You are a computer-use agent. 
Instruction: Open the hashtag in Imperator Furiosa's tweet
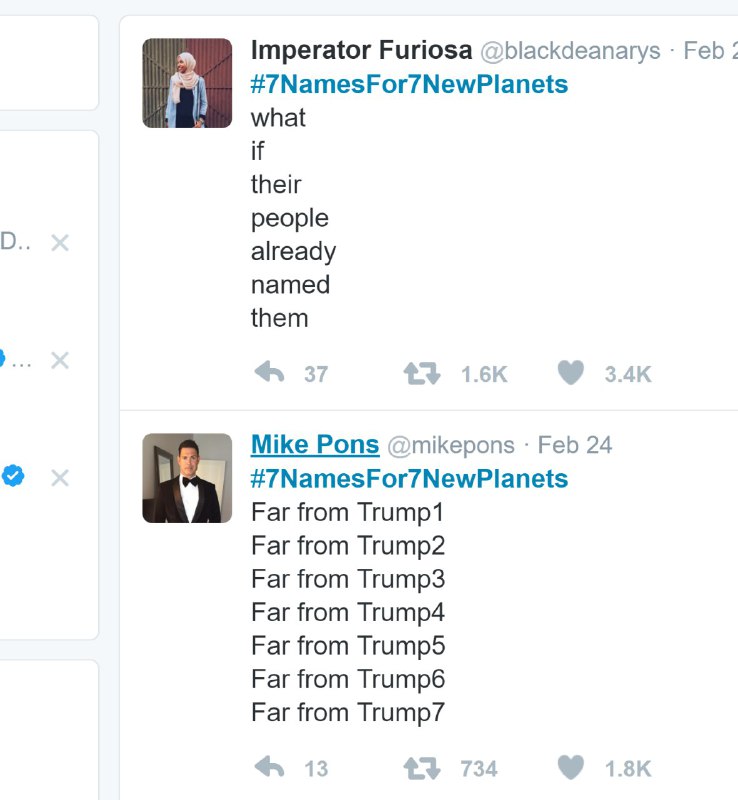point(409,84)
